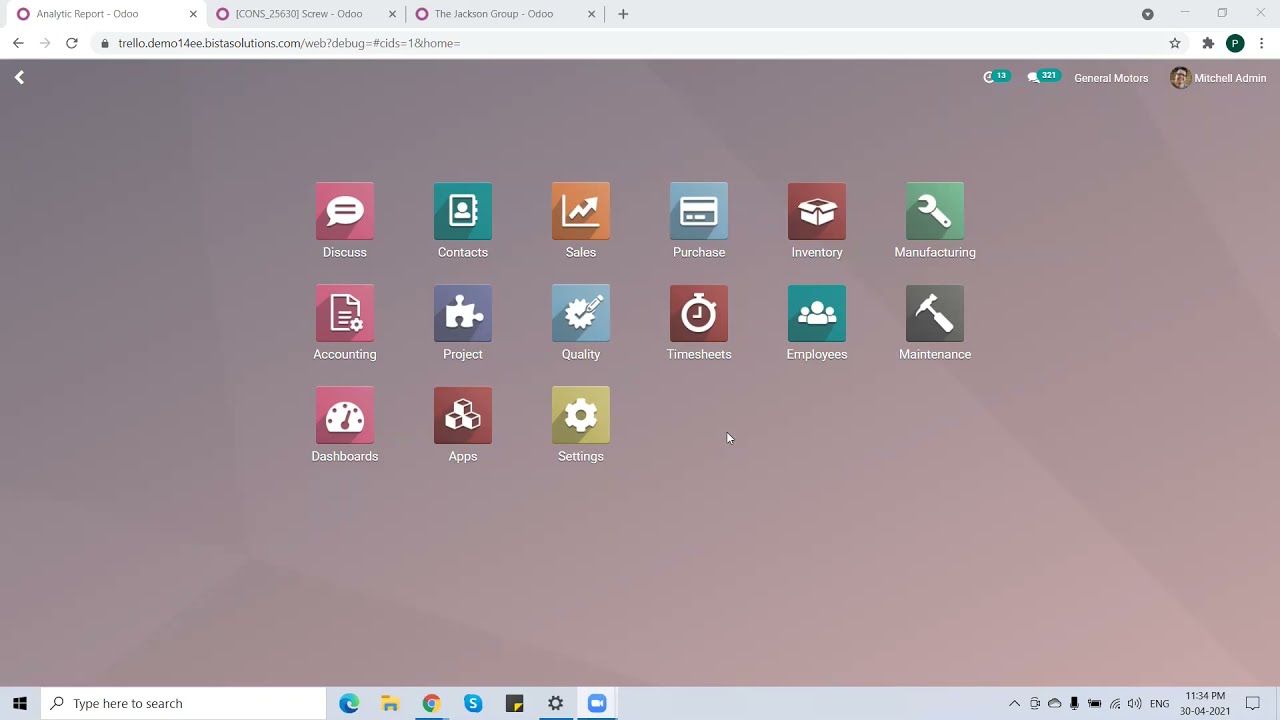Open the battery status tray icon
Viewport: 1280px width, 720px height.
(x=1094, y=704)
